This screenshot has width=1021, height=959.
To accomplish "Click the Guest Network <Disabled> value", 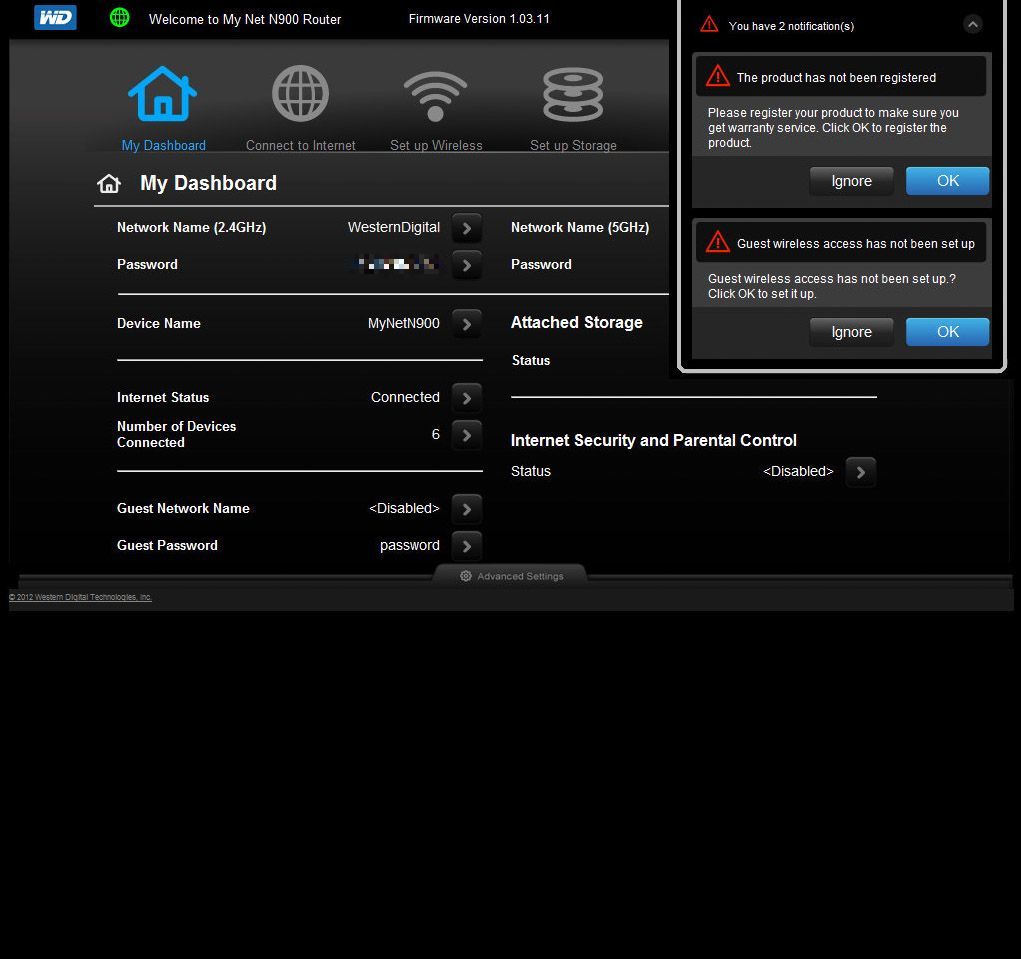I will point(404,508).
